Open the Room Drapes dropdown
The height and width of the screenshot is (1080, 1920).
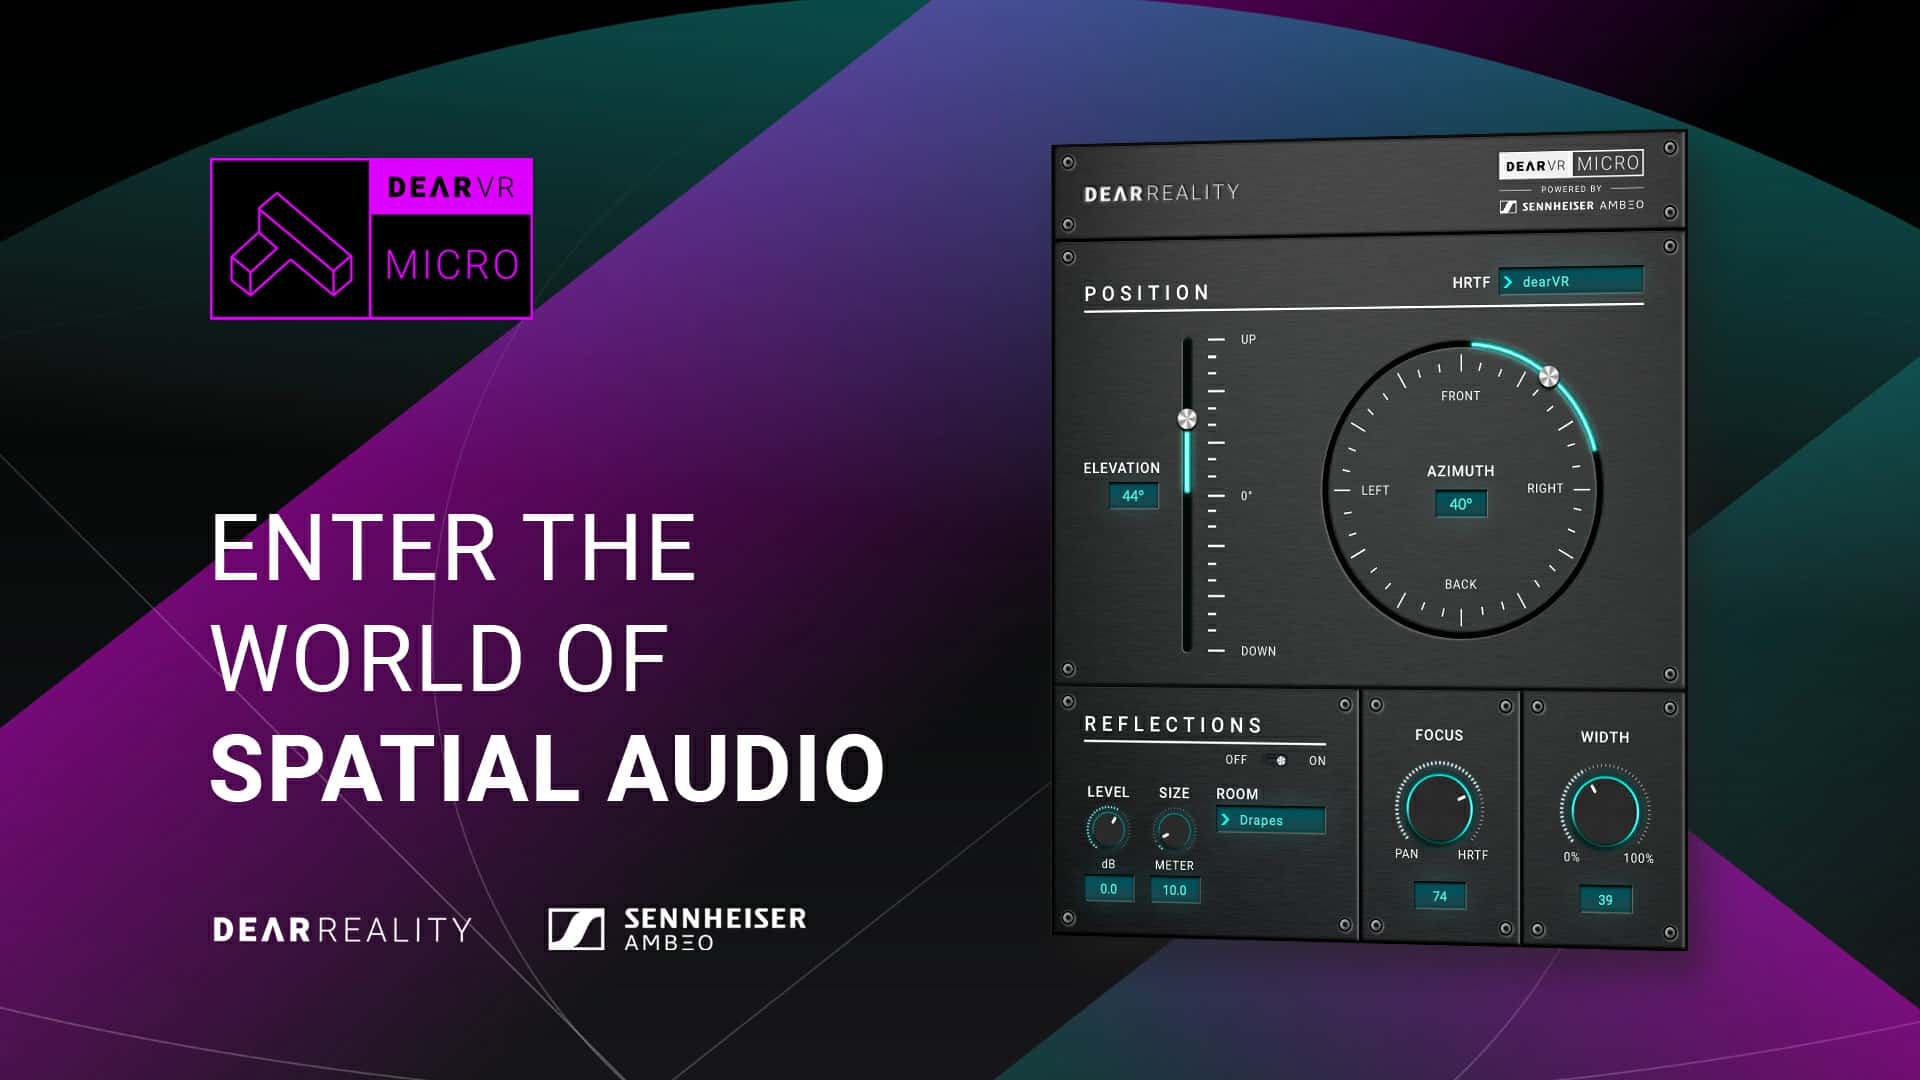(x=1271, y=820)
